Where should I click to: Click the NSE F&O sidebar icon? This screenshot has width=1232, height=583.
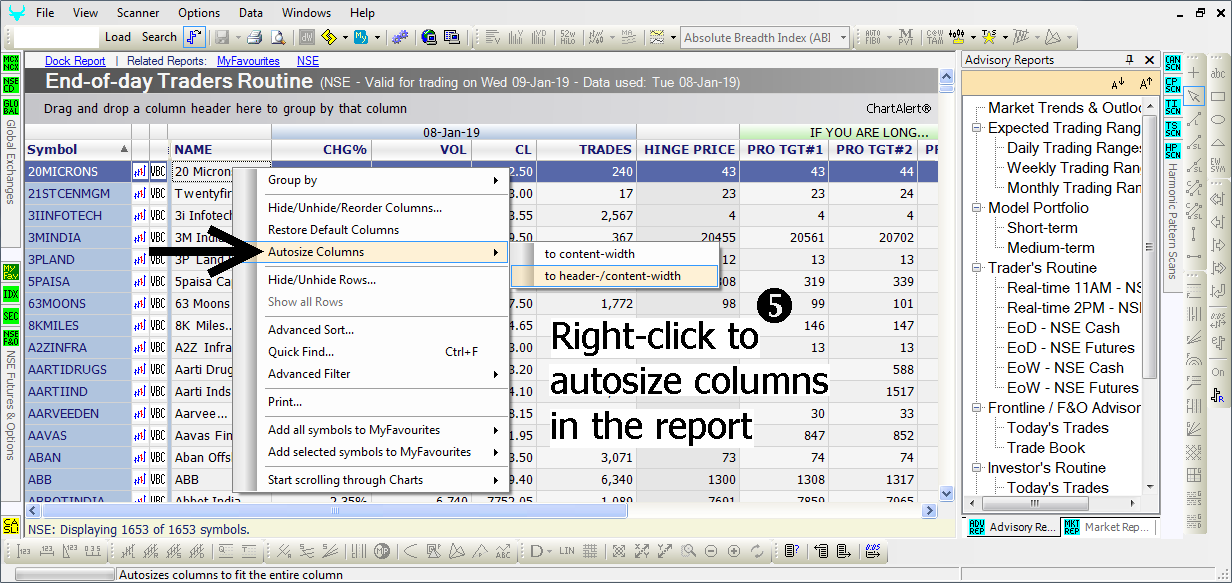pyautogui.click(x=11, y=338)
